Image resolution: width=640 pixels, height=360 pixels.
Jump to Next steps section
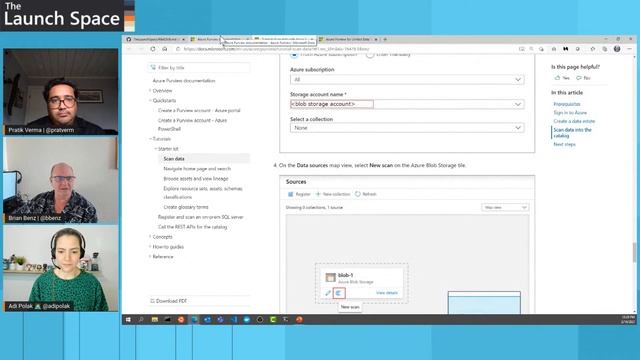click(564, 144)
